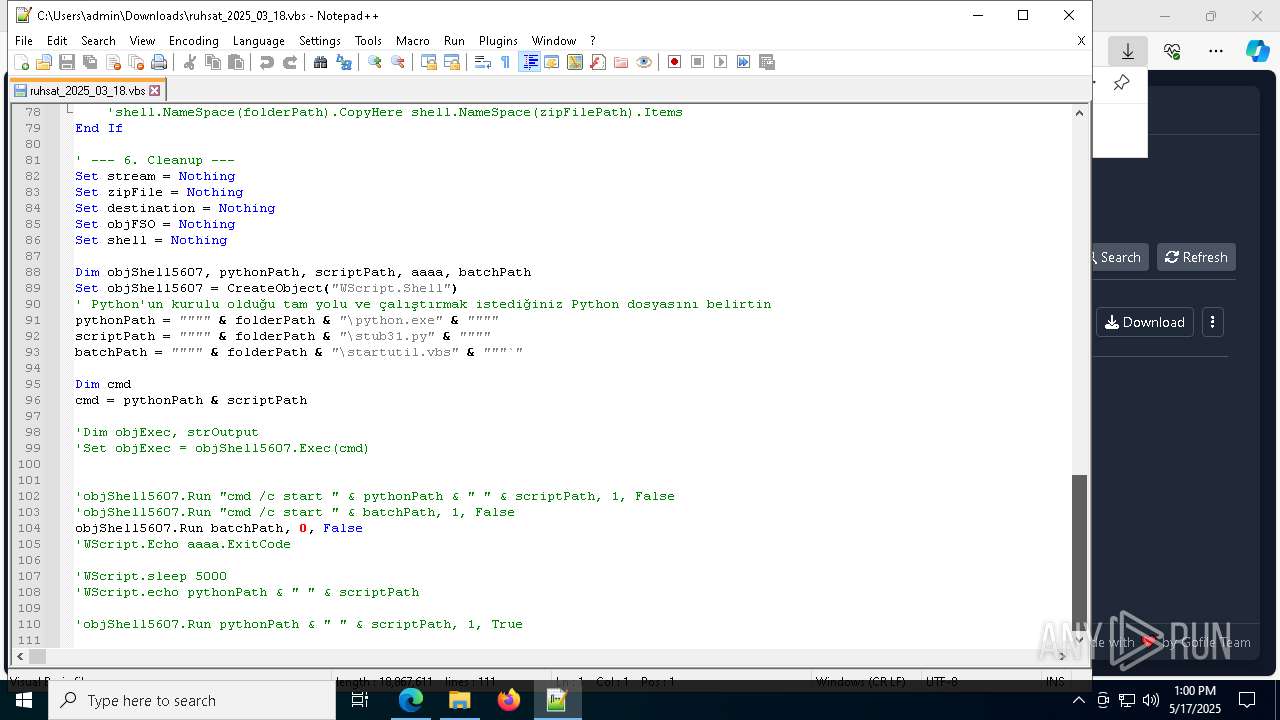Click the Cut scissors icon

tap(190, 62)
